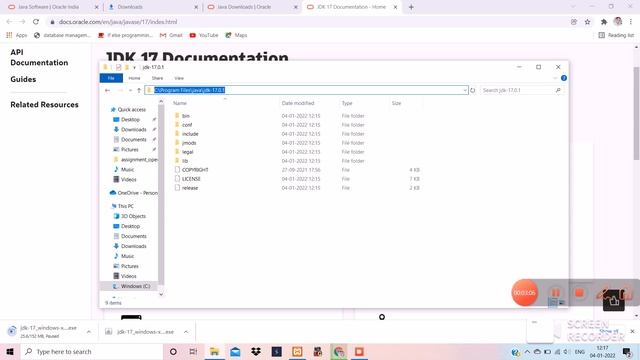
Task: Open the bin folder
Action: tap(186, 116)
